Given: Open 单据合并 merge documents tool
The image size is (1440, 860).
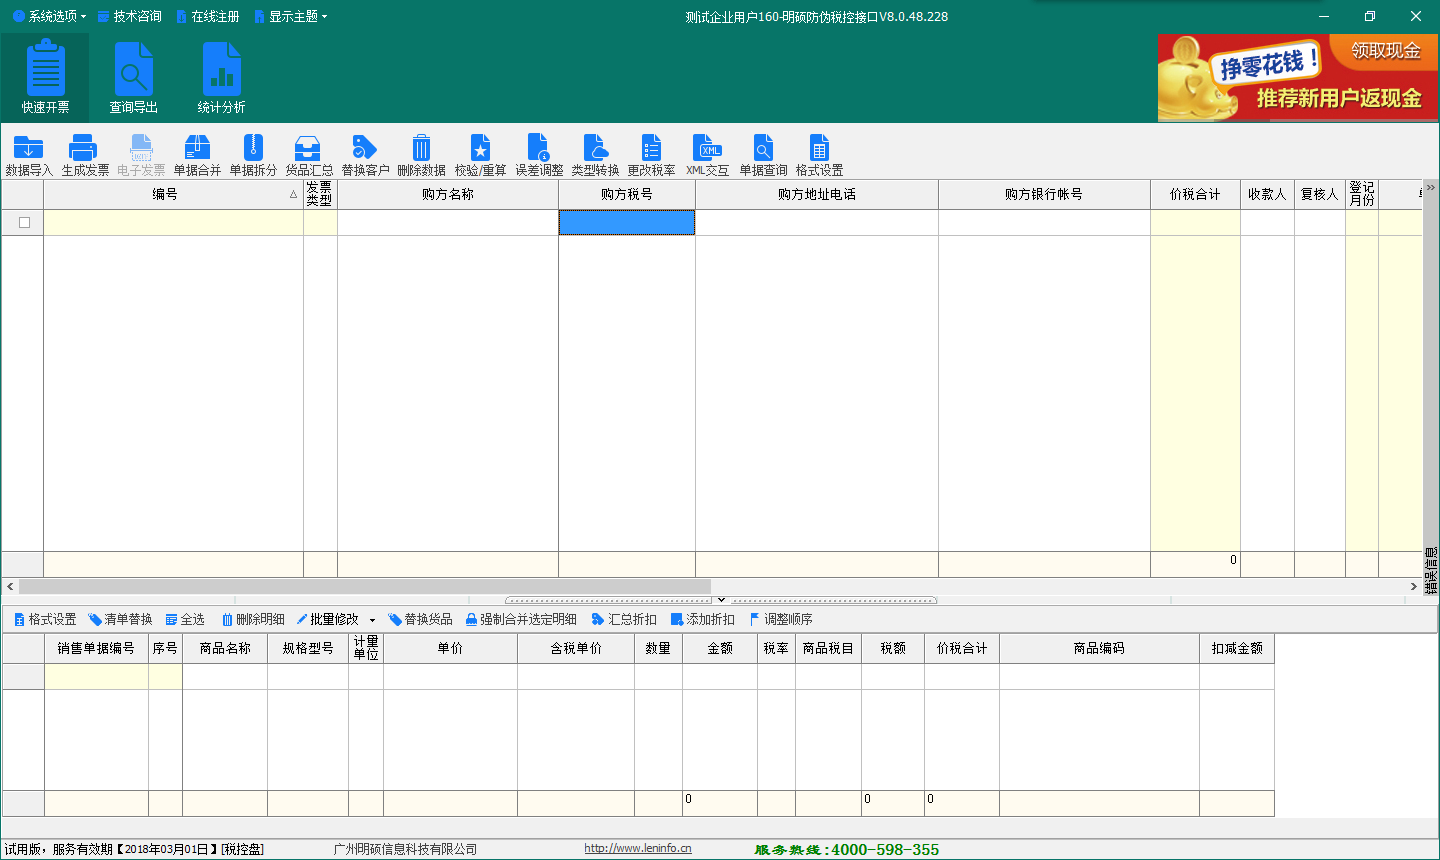Looking at the screenshot, I should pos(197,148).
